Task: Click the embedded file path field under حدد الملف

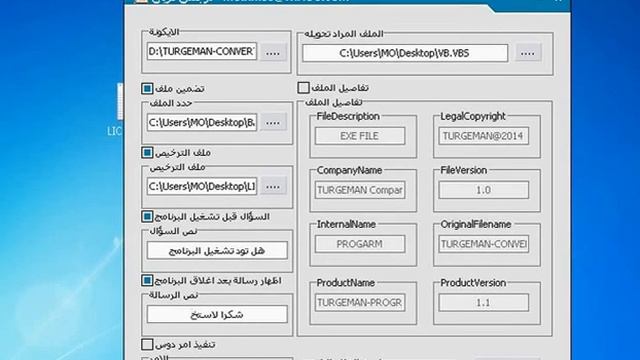Action: [202, 122]
